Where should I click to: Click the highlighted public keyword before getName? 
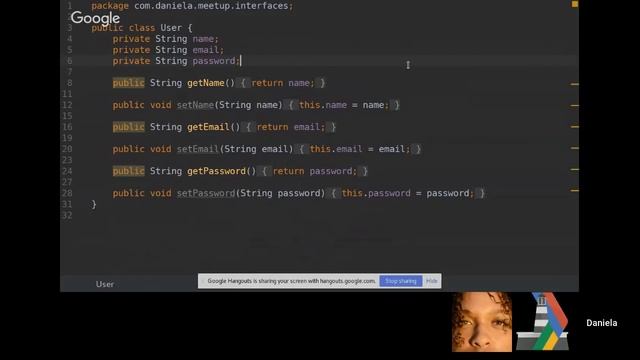pos(129,83)
